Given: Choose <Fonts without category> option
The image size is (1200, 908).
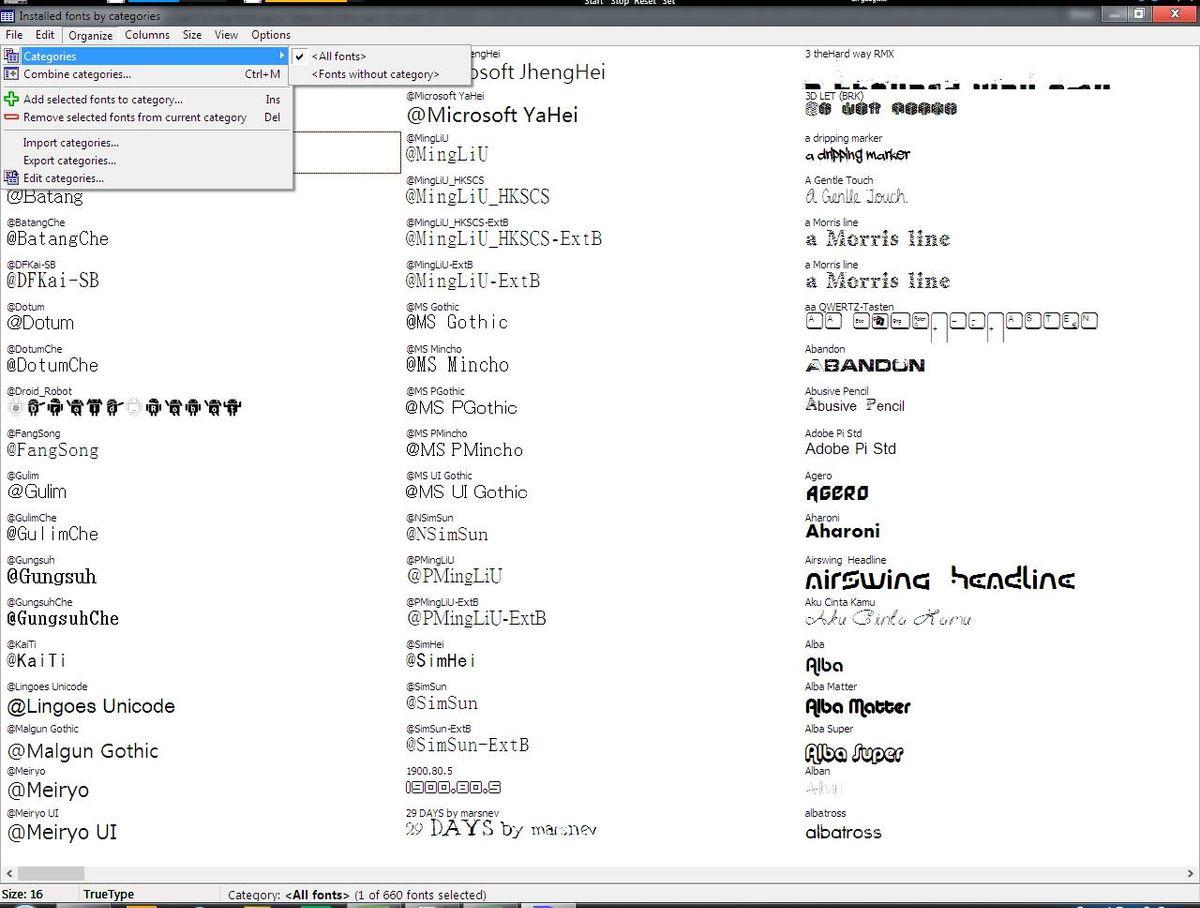Looking at the screenshot, I should click(x=375, y=74).
